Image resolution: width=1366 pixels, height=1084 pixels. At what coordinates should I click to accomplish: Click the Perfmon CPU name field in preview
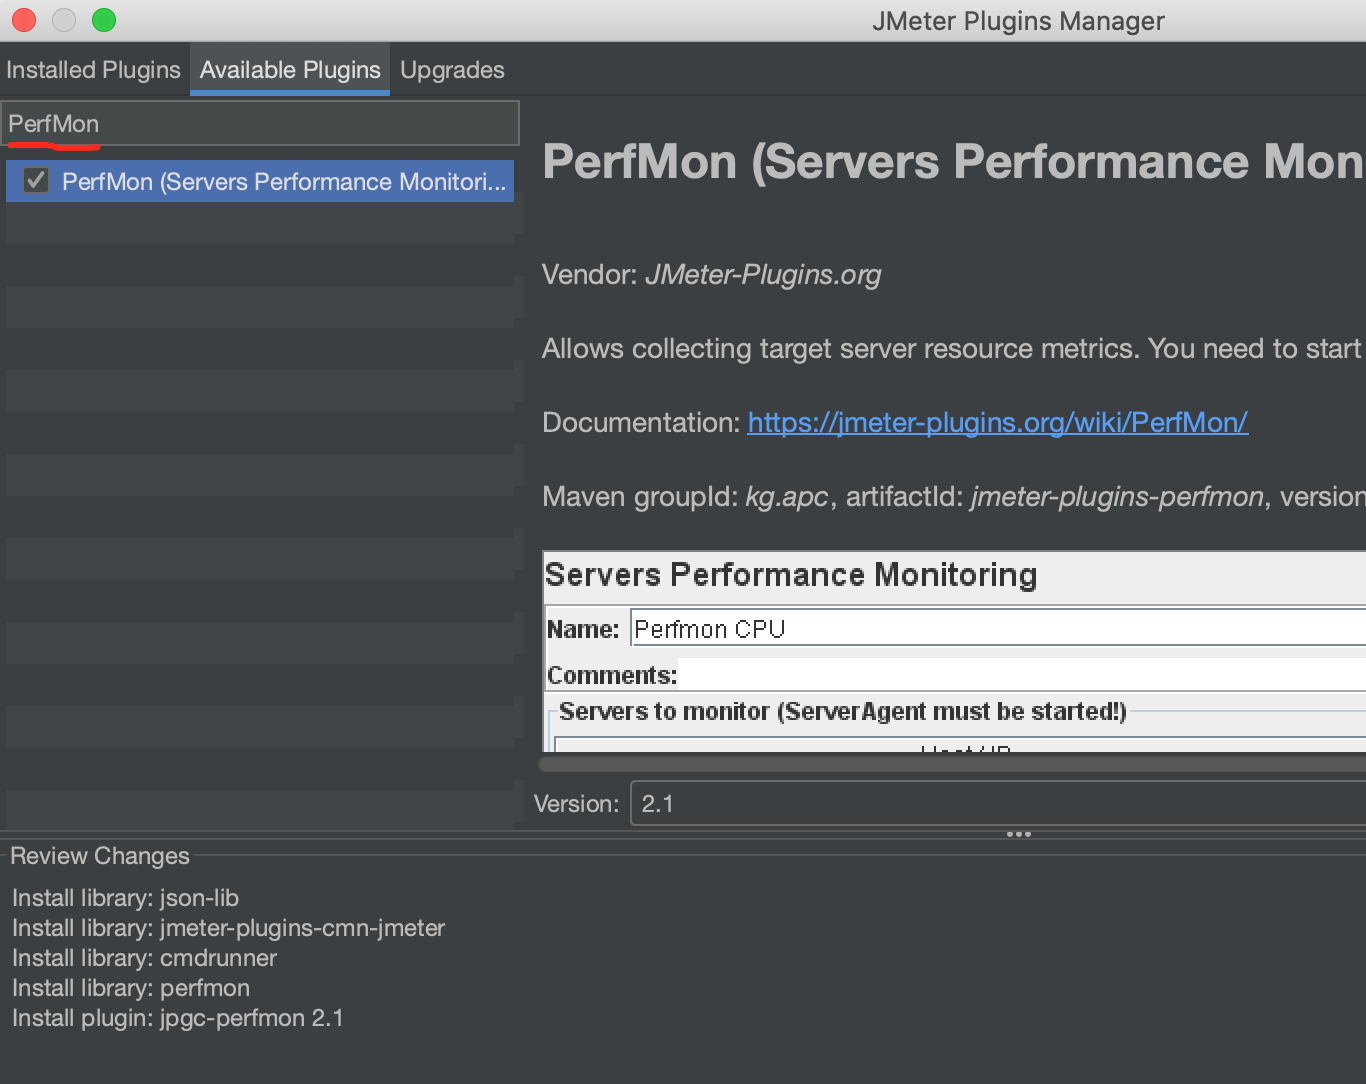click(708, 628)
